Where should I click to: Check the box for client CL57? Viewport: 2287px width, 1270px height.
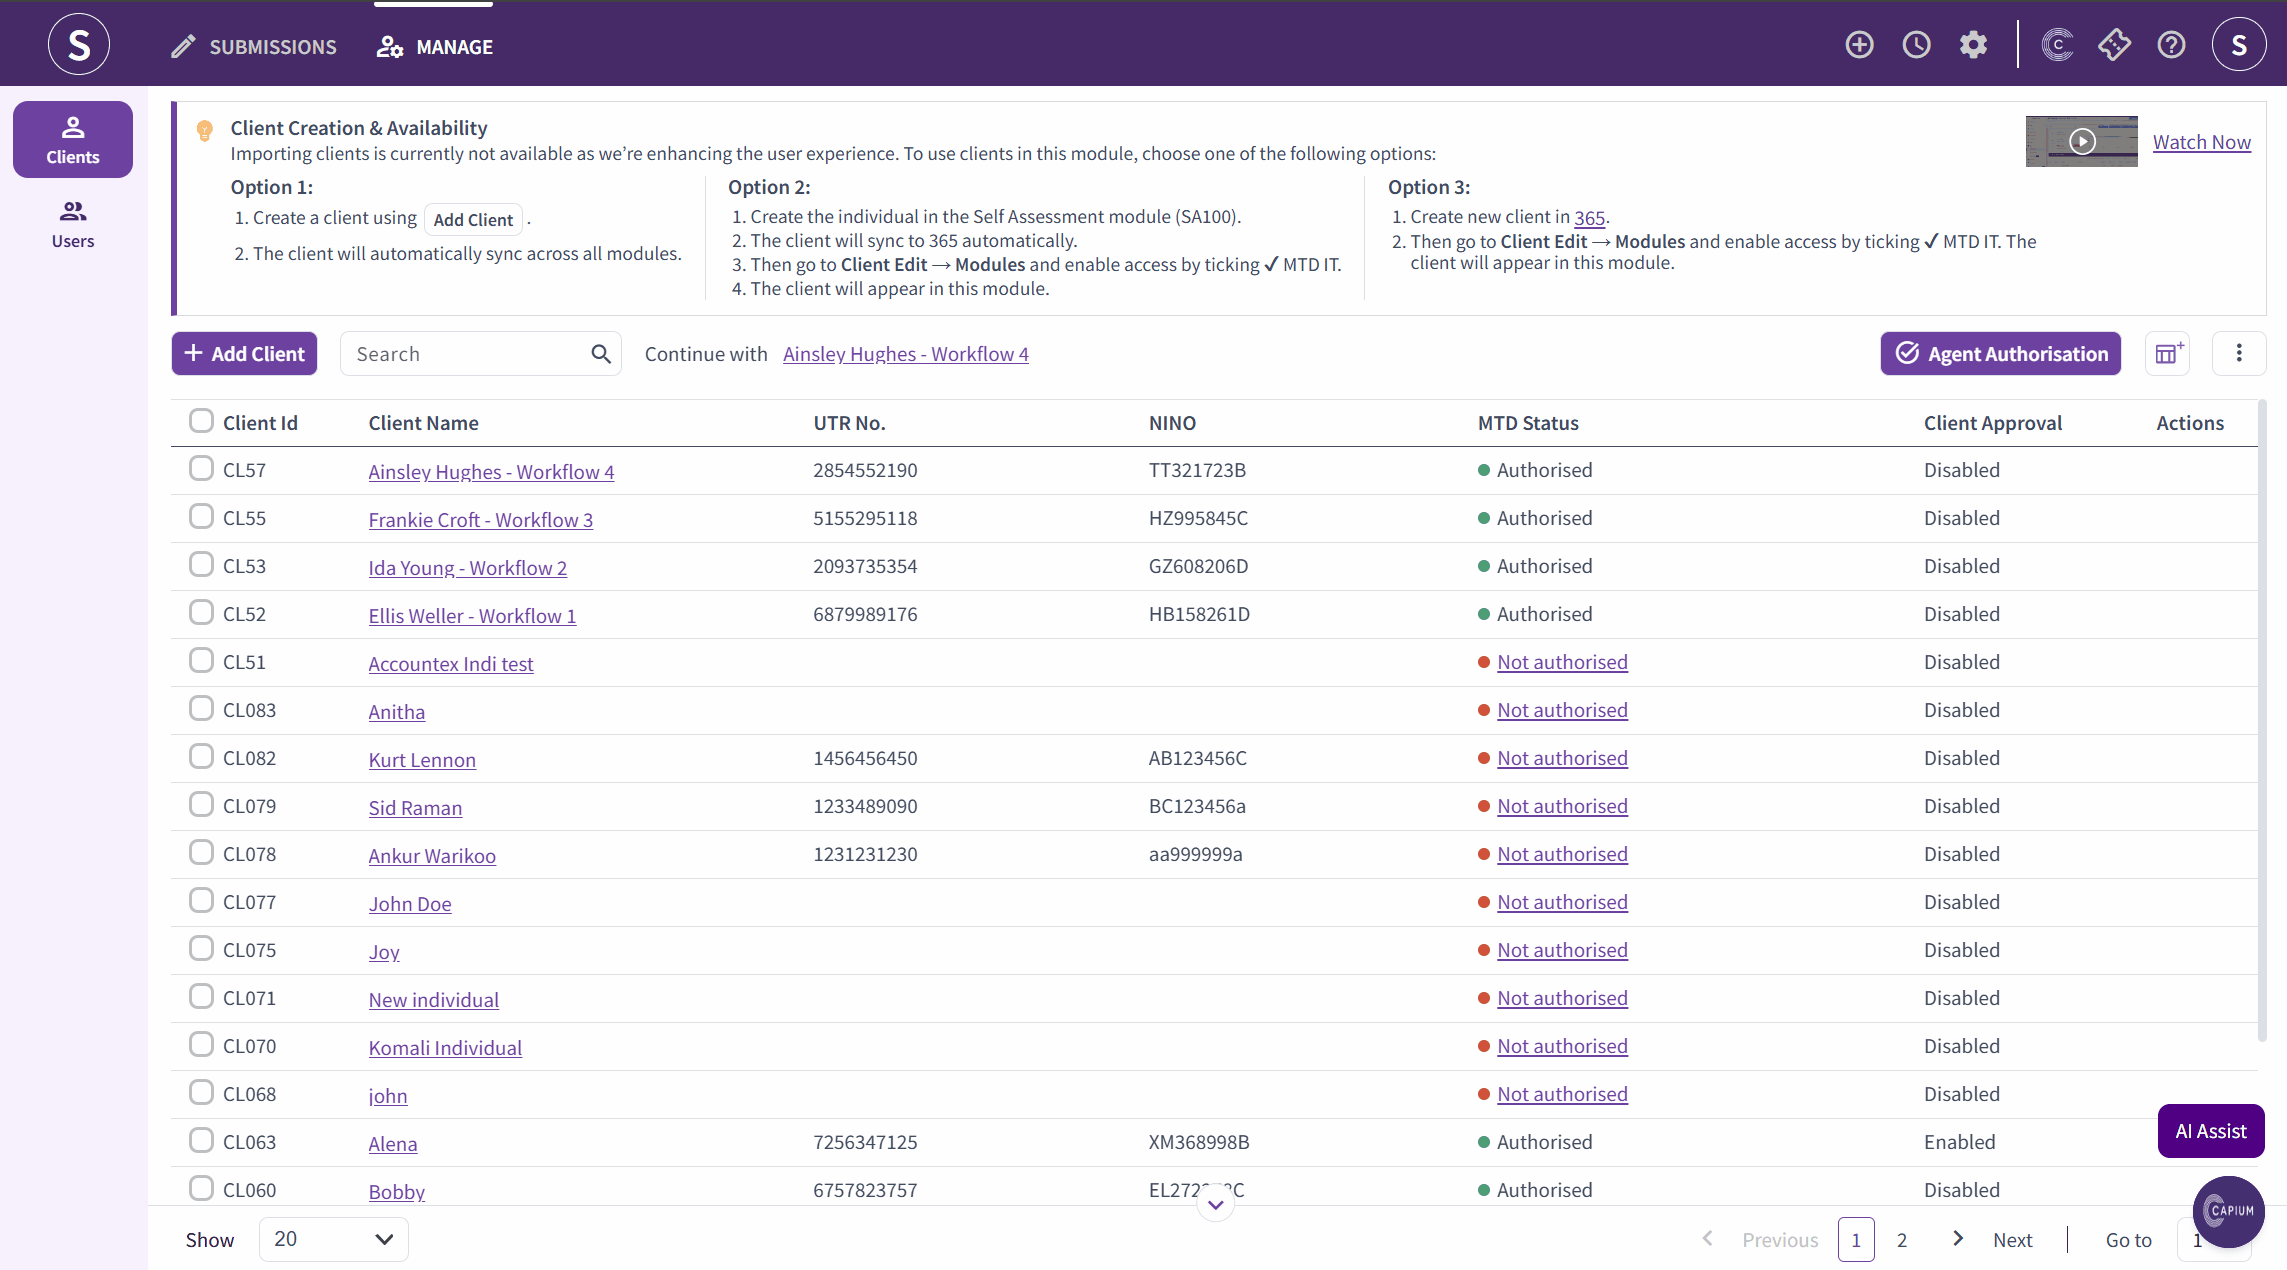pos(201,469)
